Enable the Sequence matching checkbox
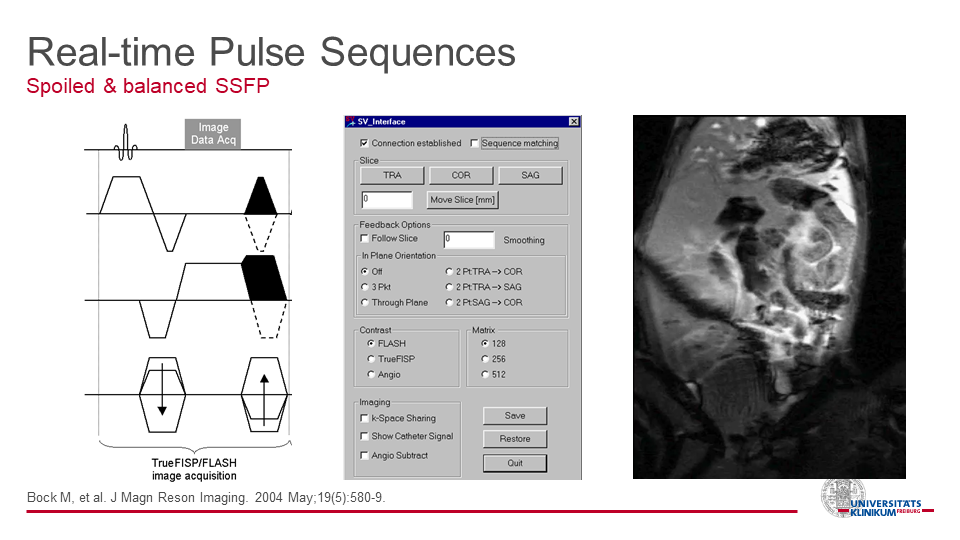 475,143
